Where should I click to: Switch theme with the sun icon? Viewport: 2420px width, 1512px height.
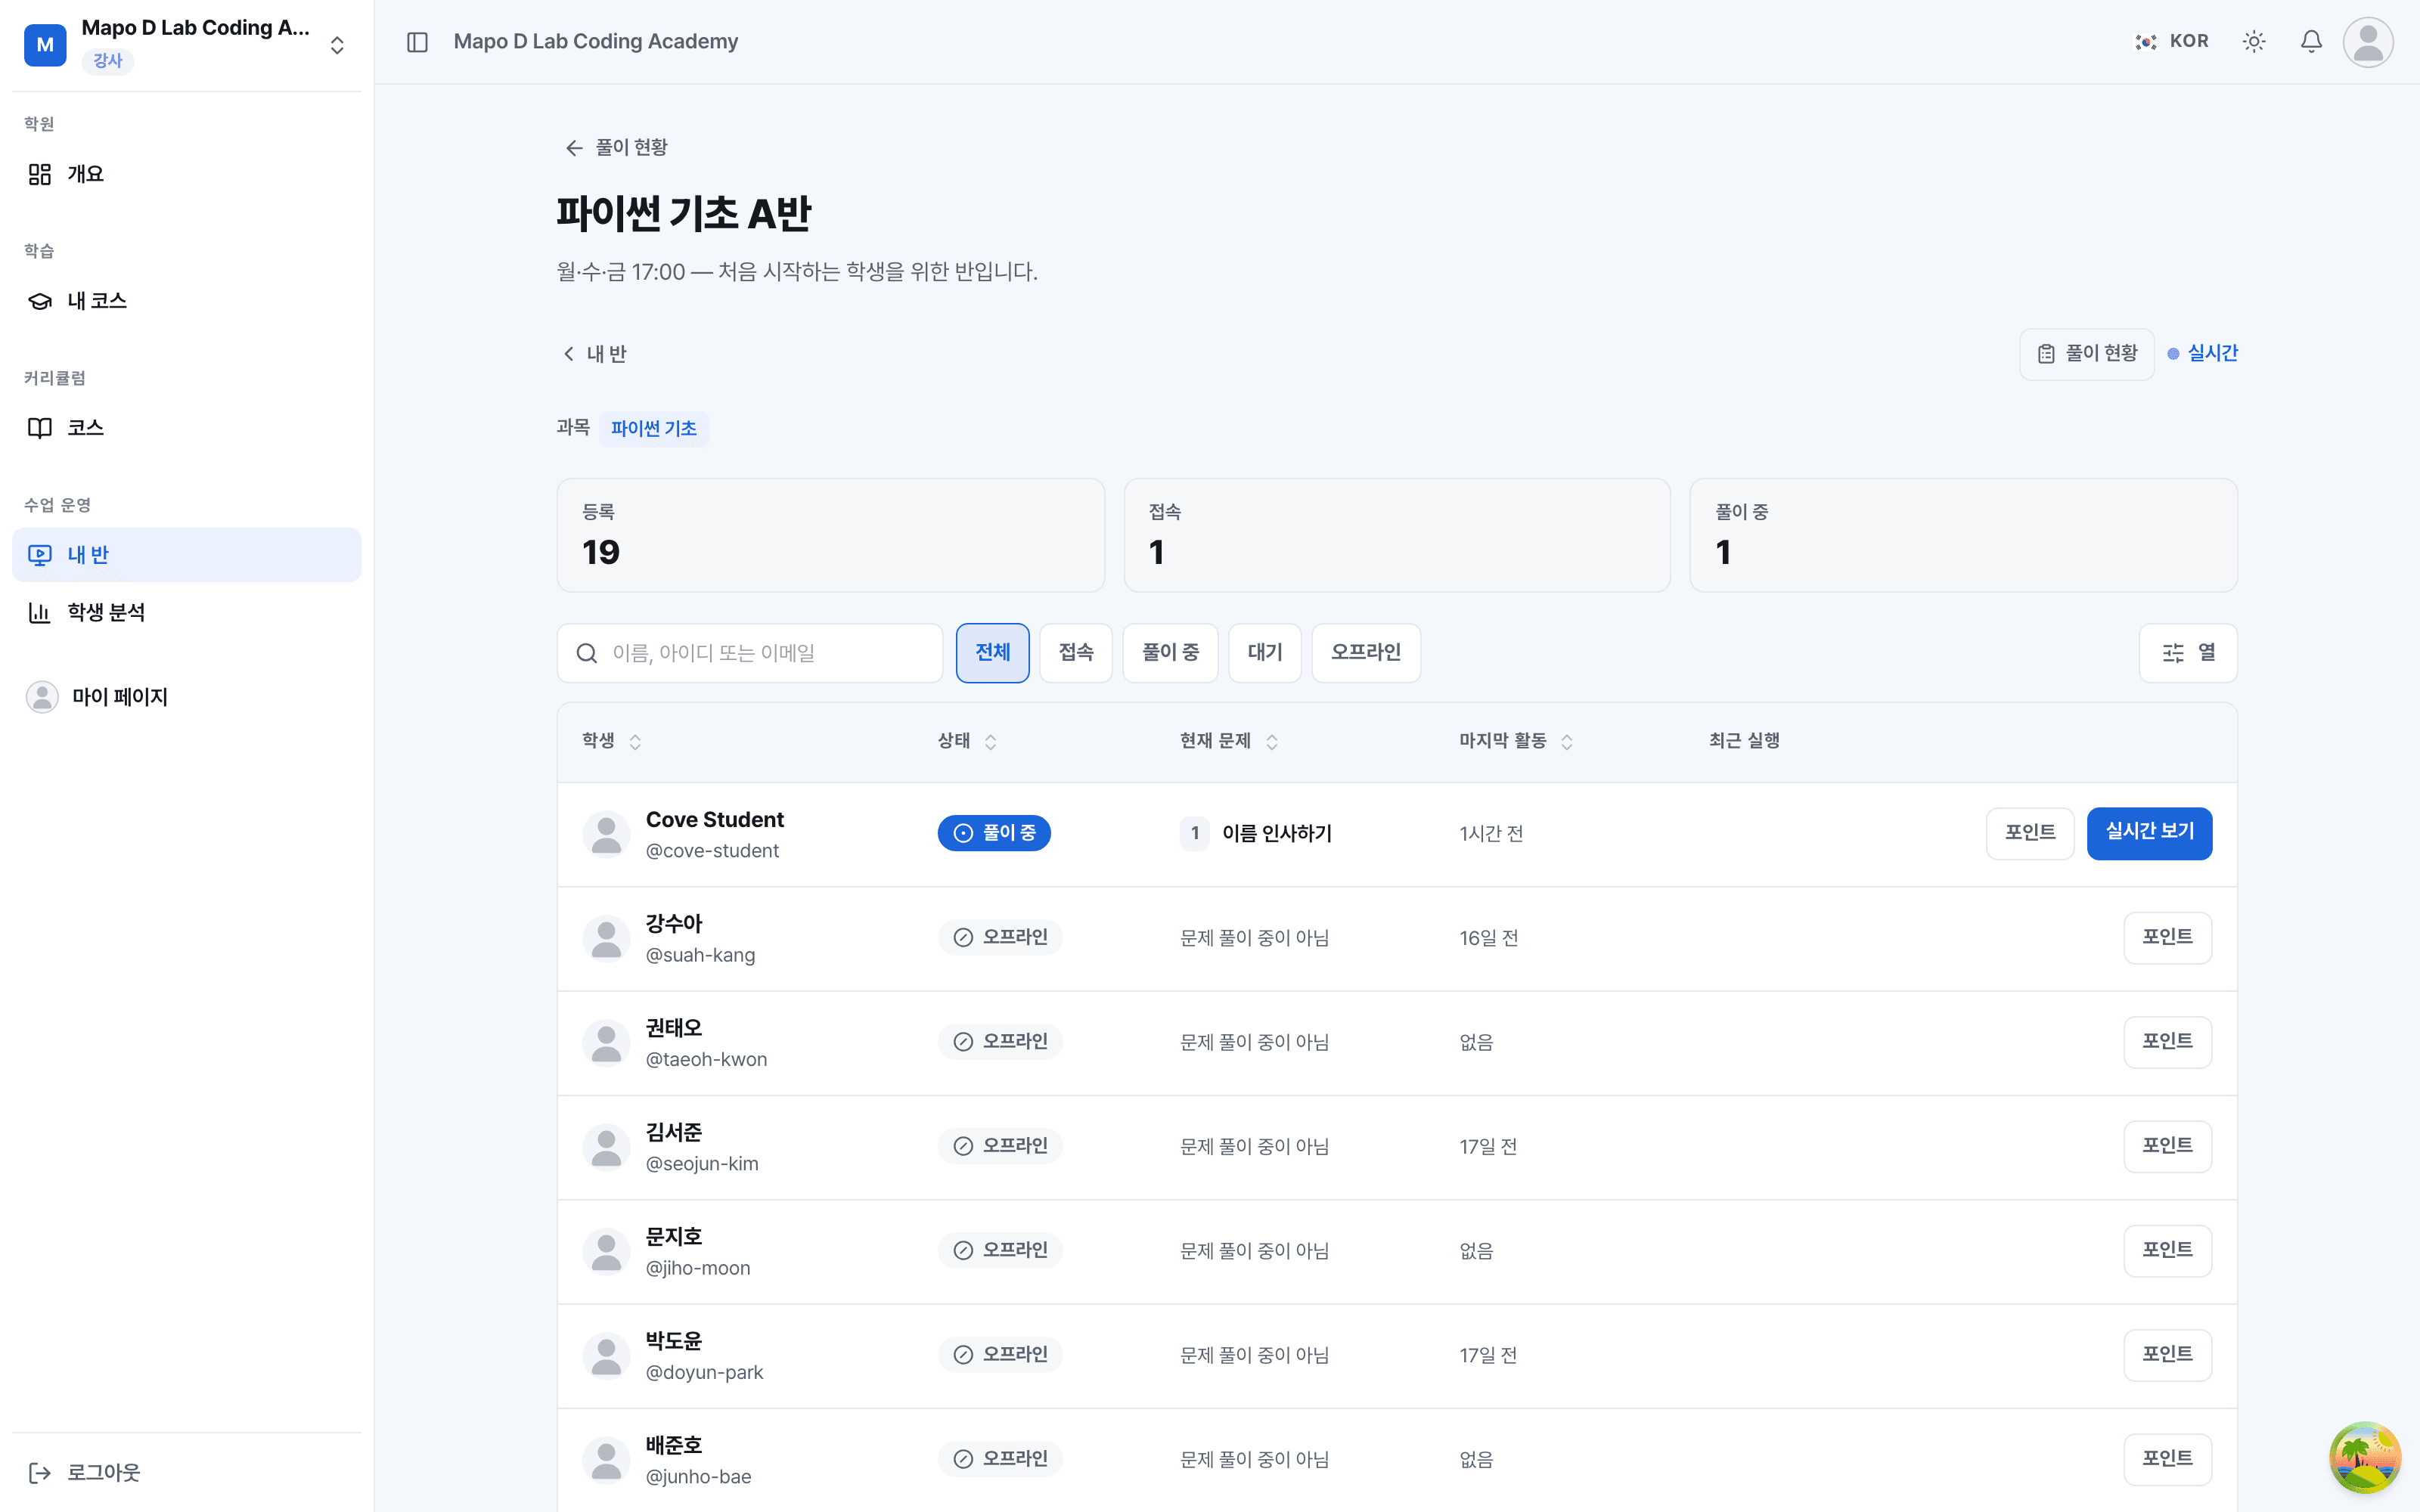(x=2254, y=42)
